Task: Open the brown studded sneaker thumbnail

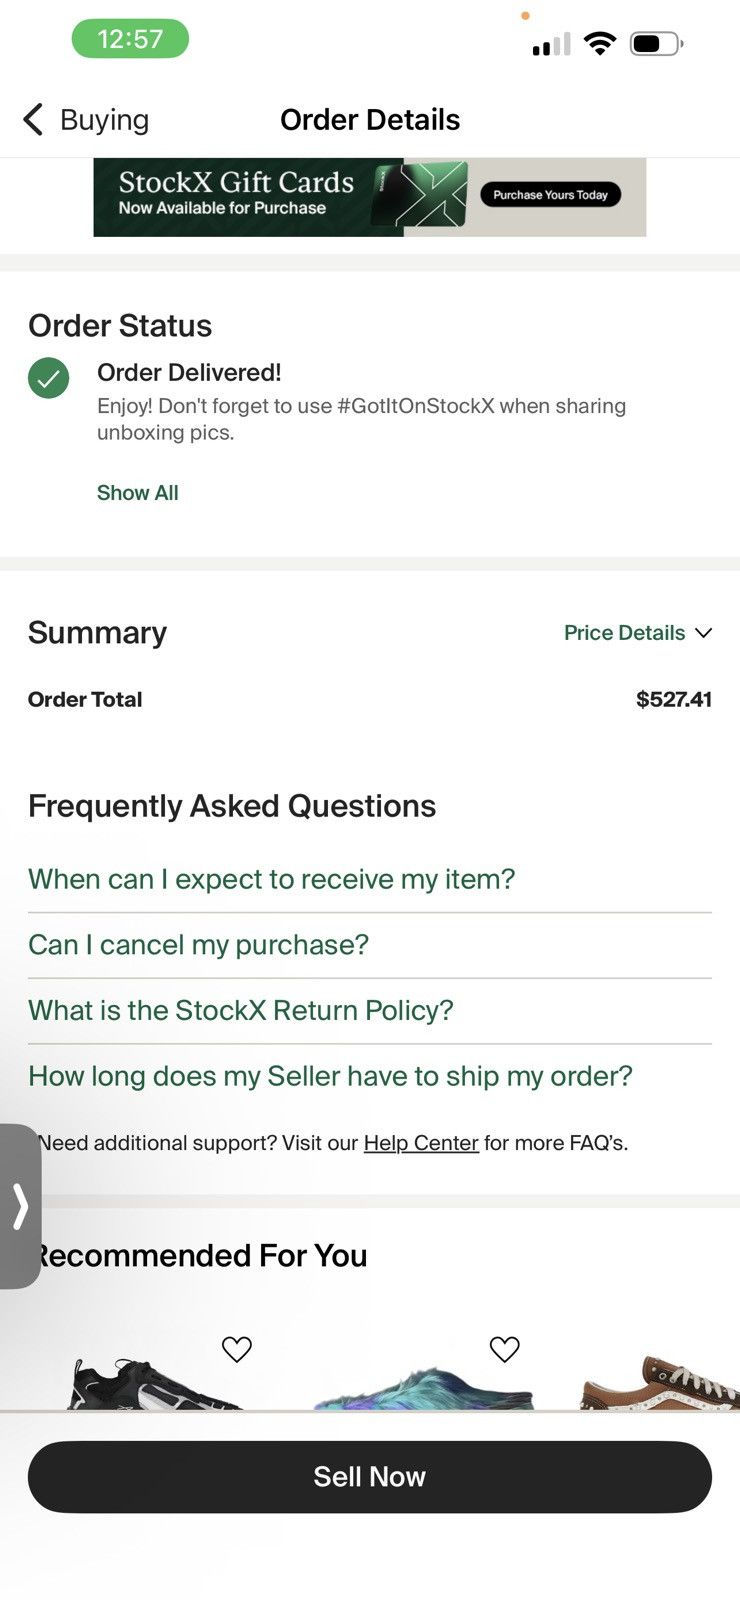Action: 660,1380
